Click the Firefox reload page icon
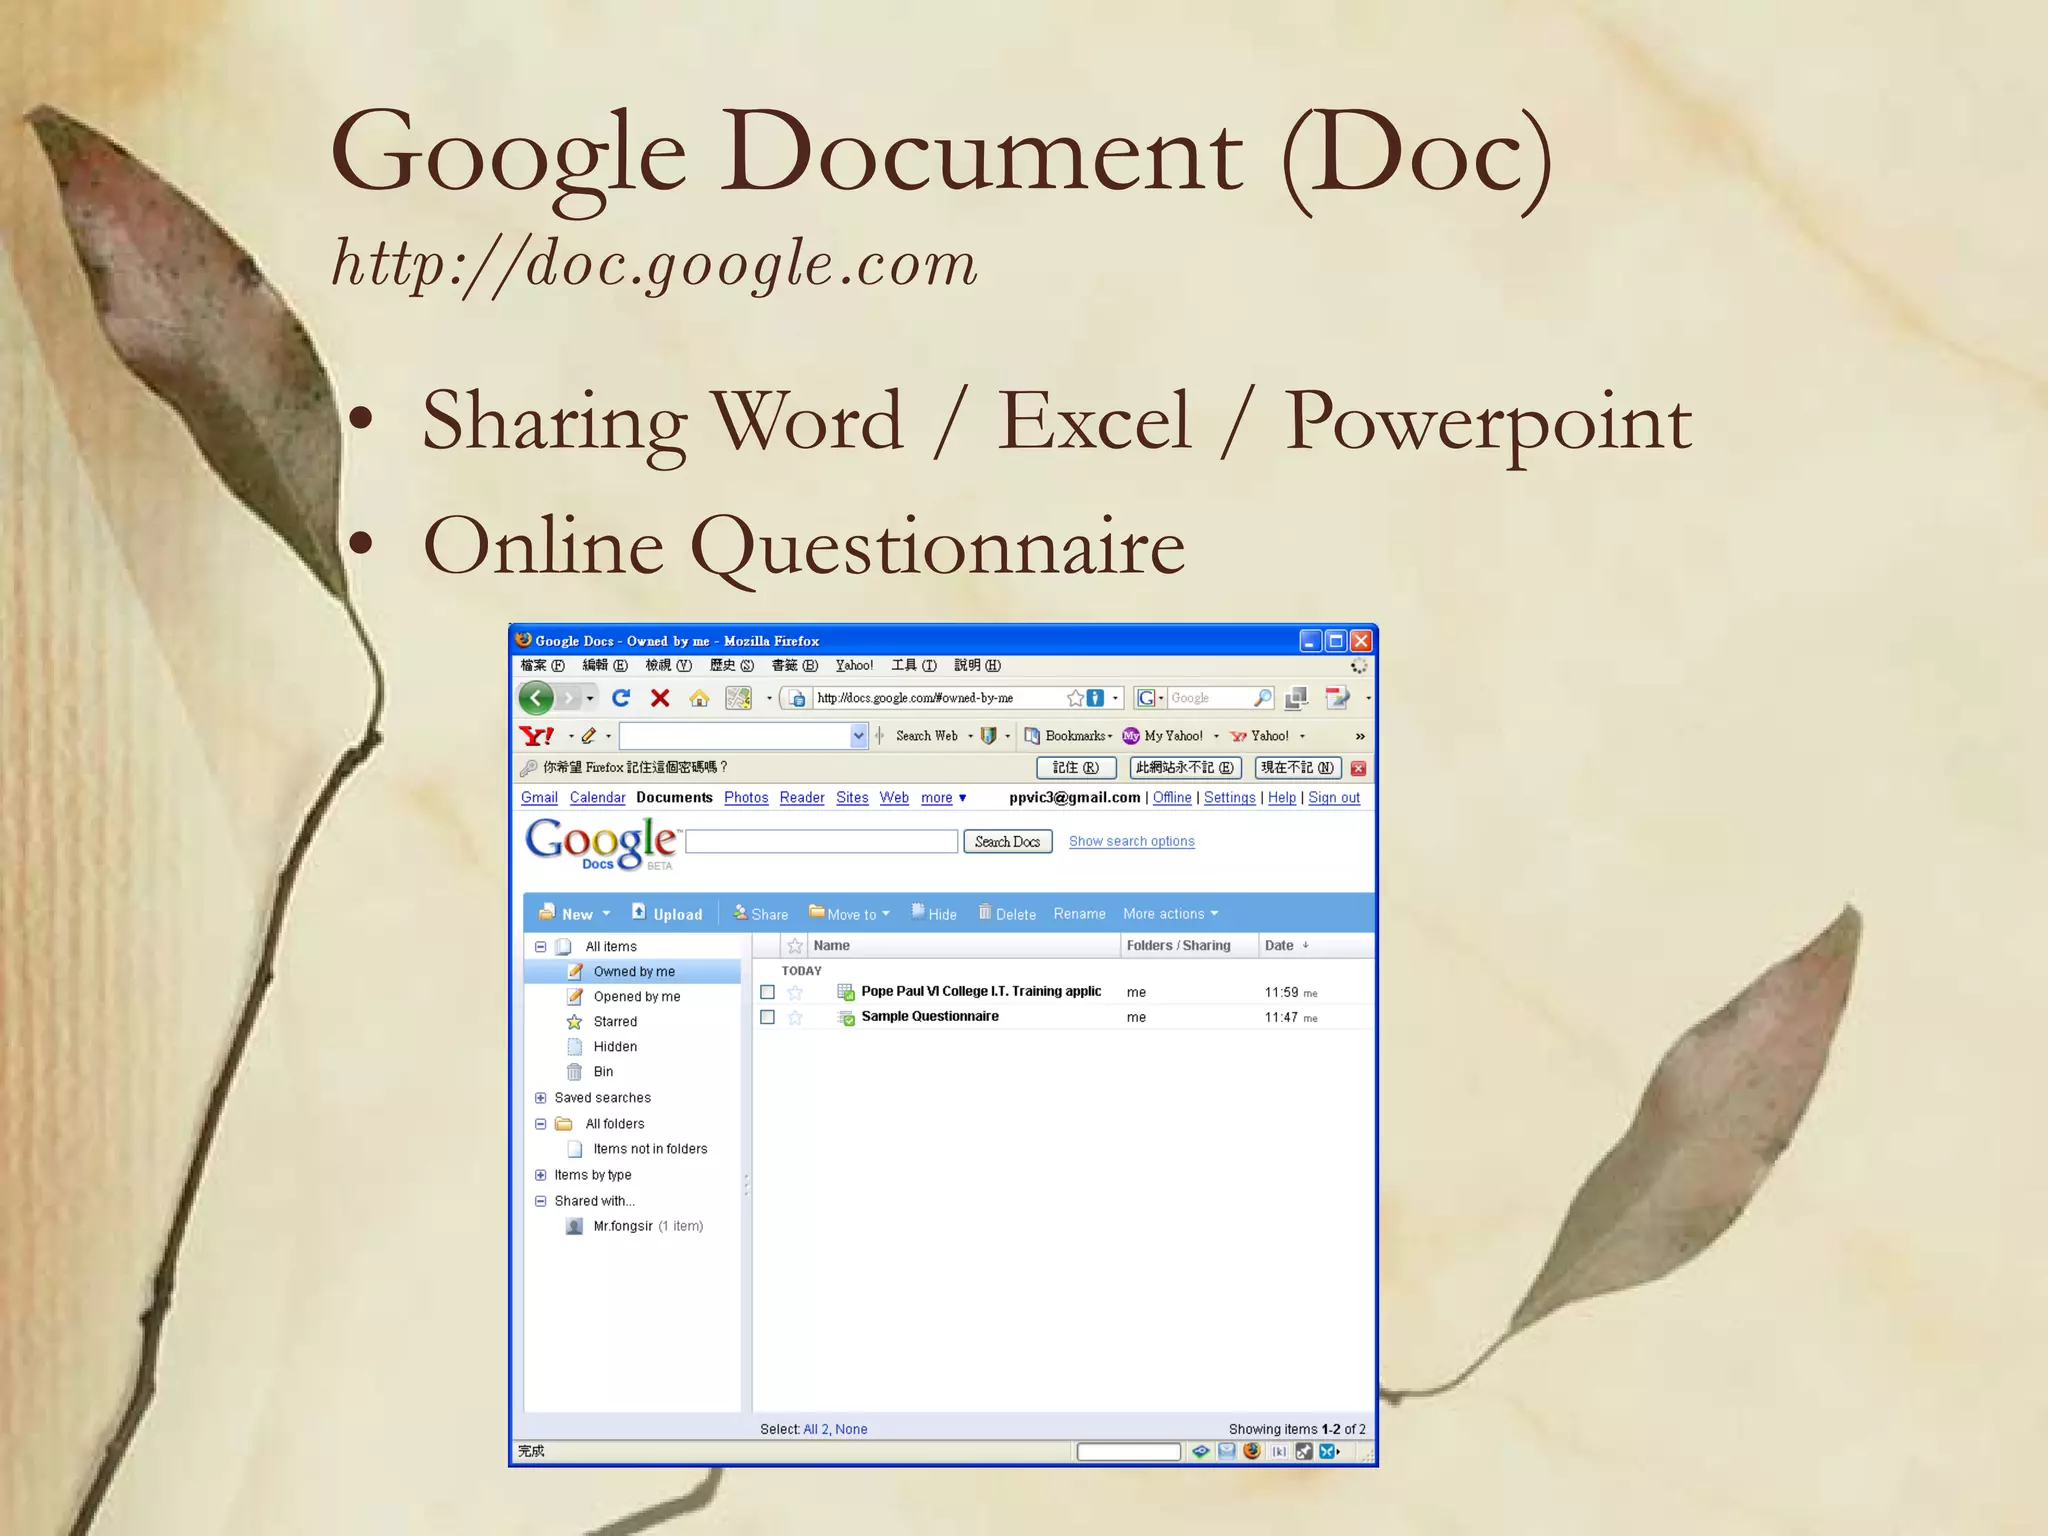2048x1536 pixels. (x=621, y=698)
